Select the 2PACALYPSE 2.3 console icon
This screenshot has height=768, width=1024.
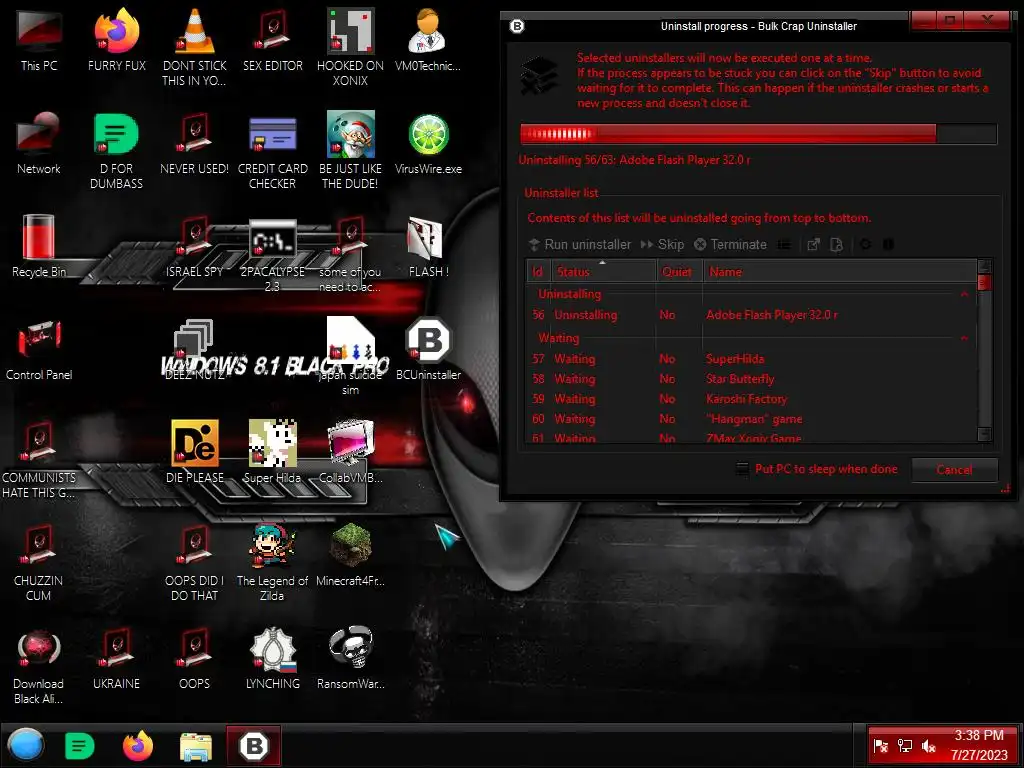272,255
